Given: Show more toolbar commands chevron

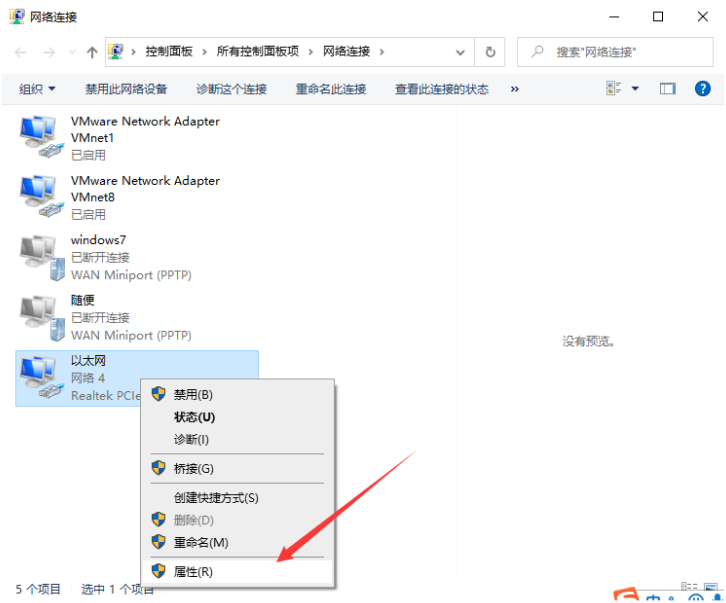Looking at the screenshot, I should pos(515,89).
